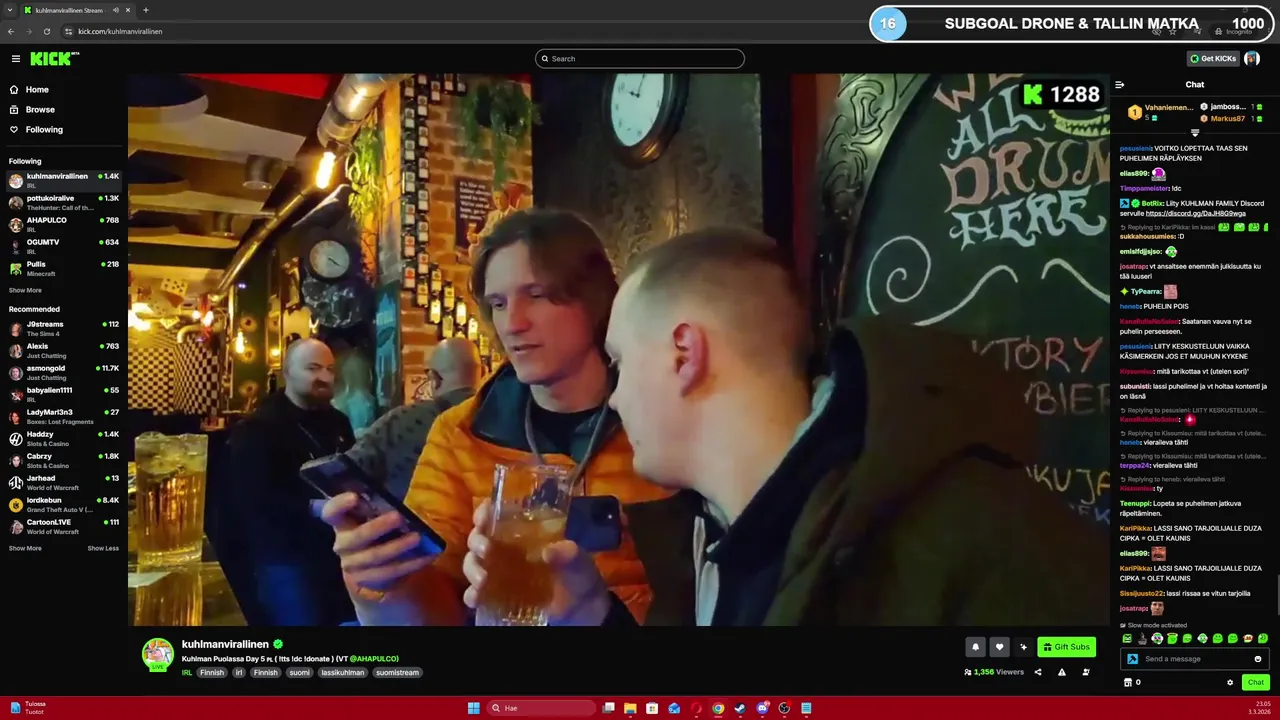Click the address bar URL

(120, 31)
